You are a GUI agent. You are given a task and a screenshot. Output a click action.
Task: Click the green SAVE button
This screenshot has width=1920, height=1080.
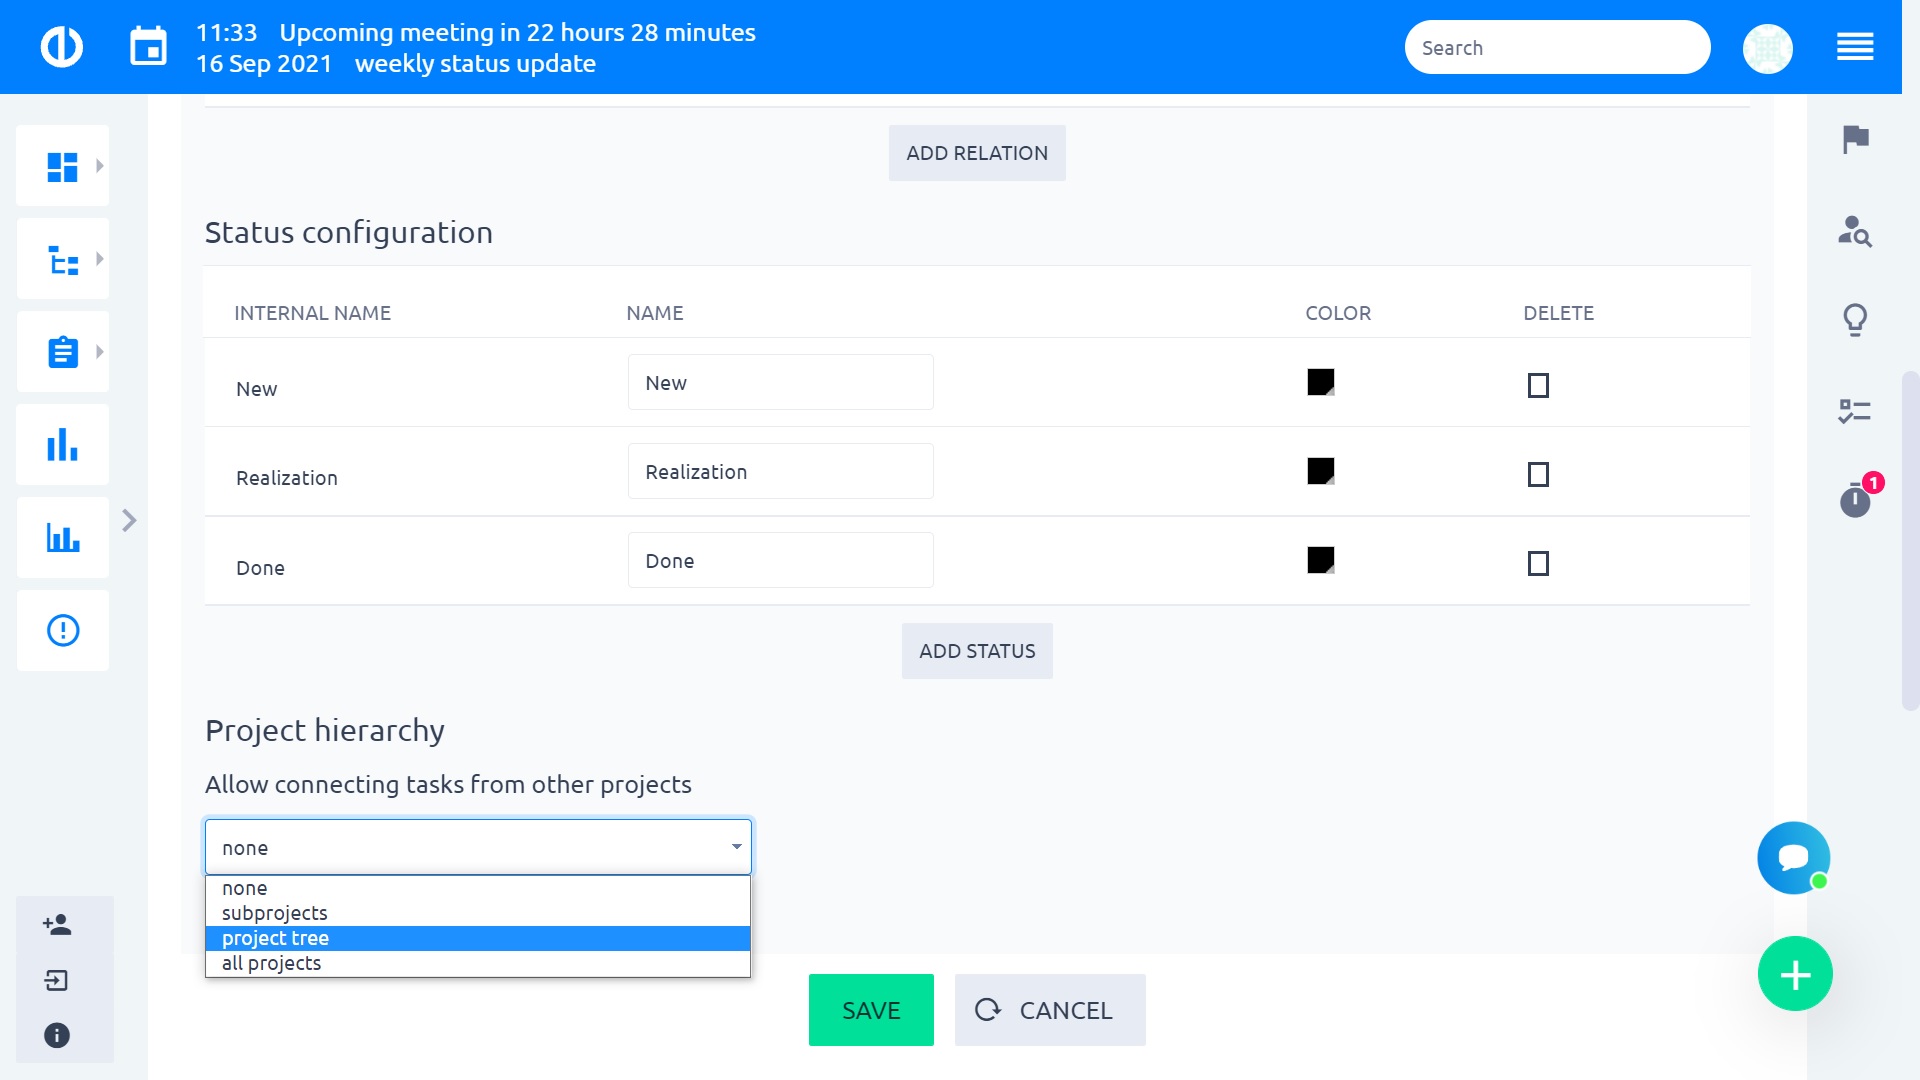tap(871, 1010)
